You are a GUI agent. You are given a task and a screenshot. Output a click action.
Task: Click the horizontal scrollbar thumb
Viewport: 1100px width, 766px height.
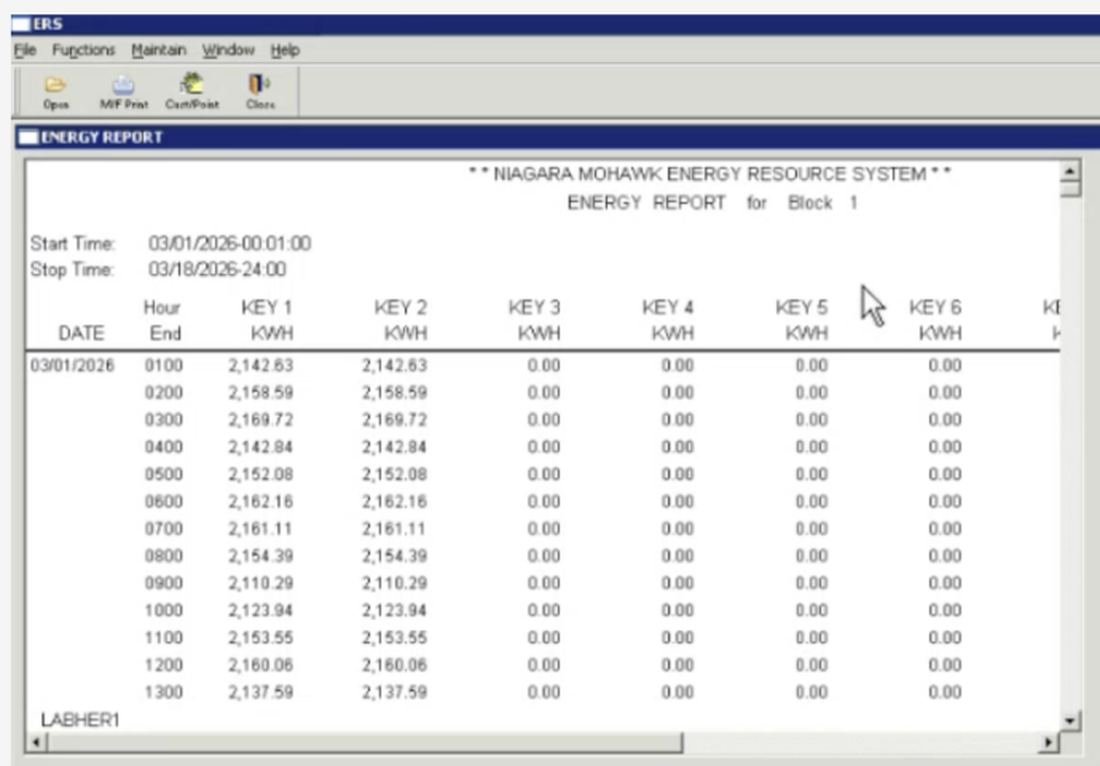click(365, 742)
